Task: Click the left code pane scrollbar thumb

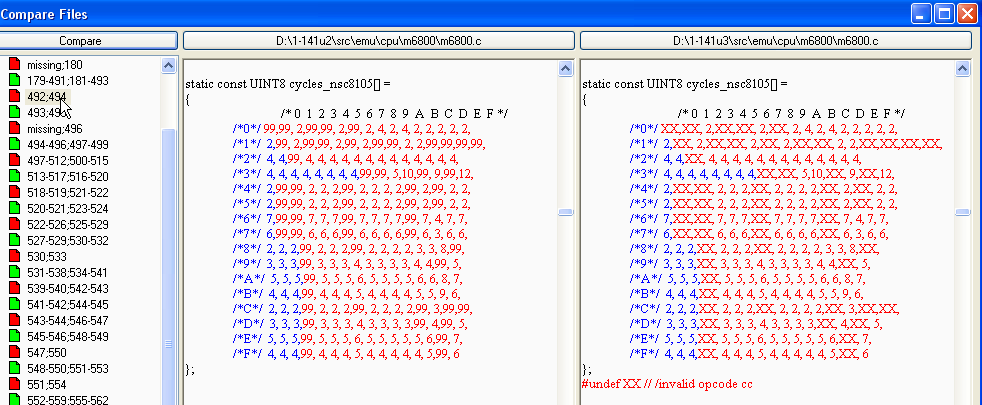Action: click(x=565, y=212)
